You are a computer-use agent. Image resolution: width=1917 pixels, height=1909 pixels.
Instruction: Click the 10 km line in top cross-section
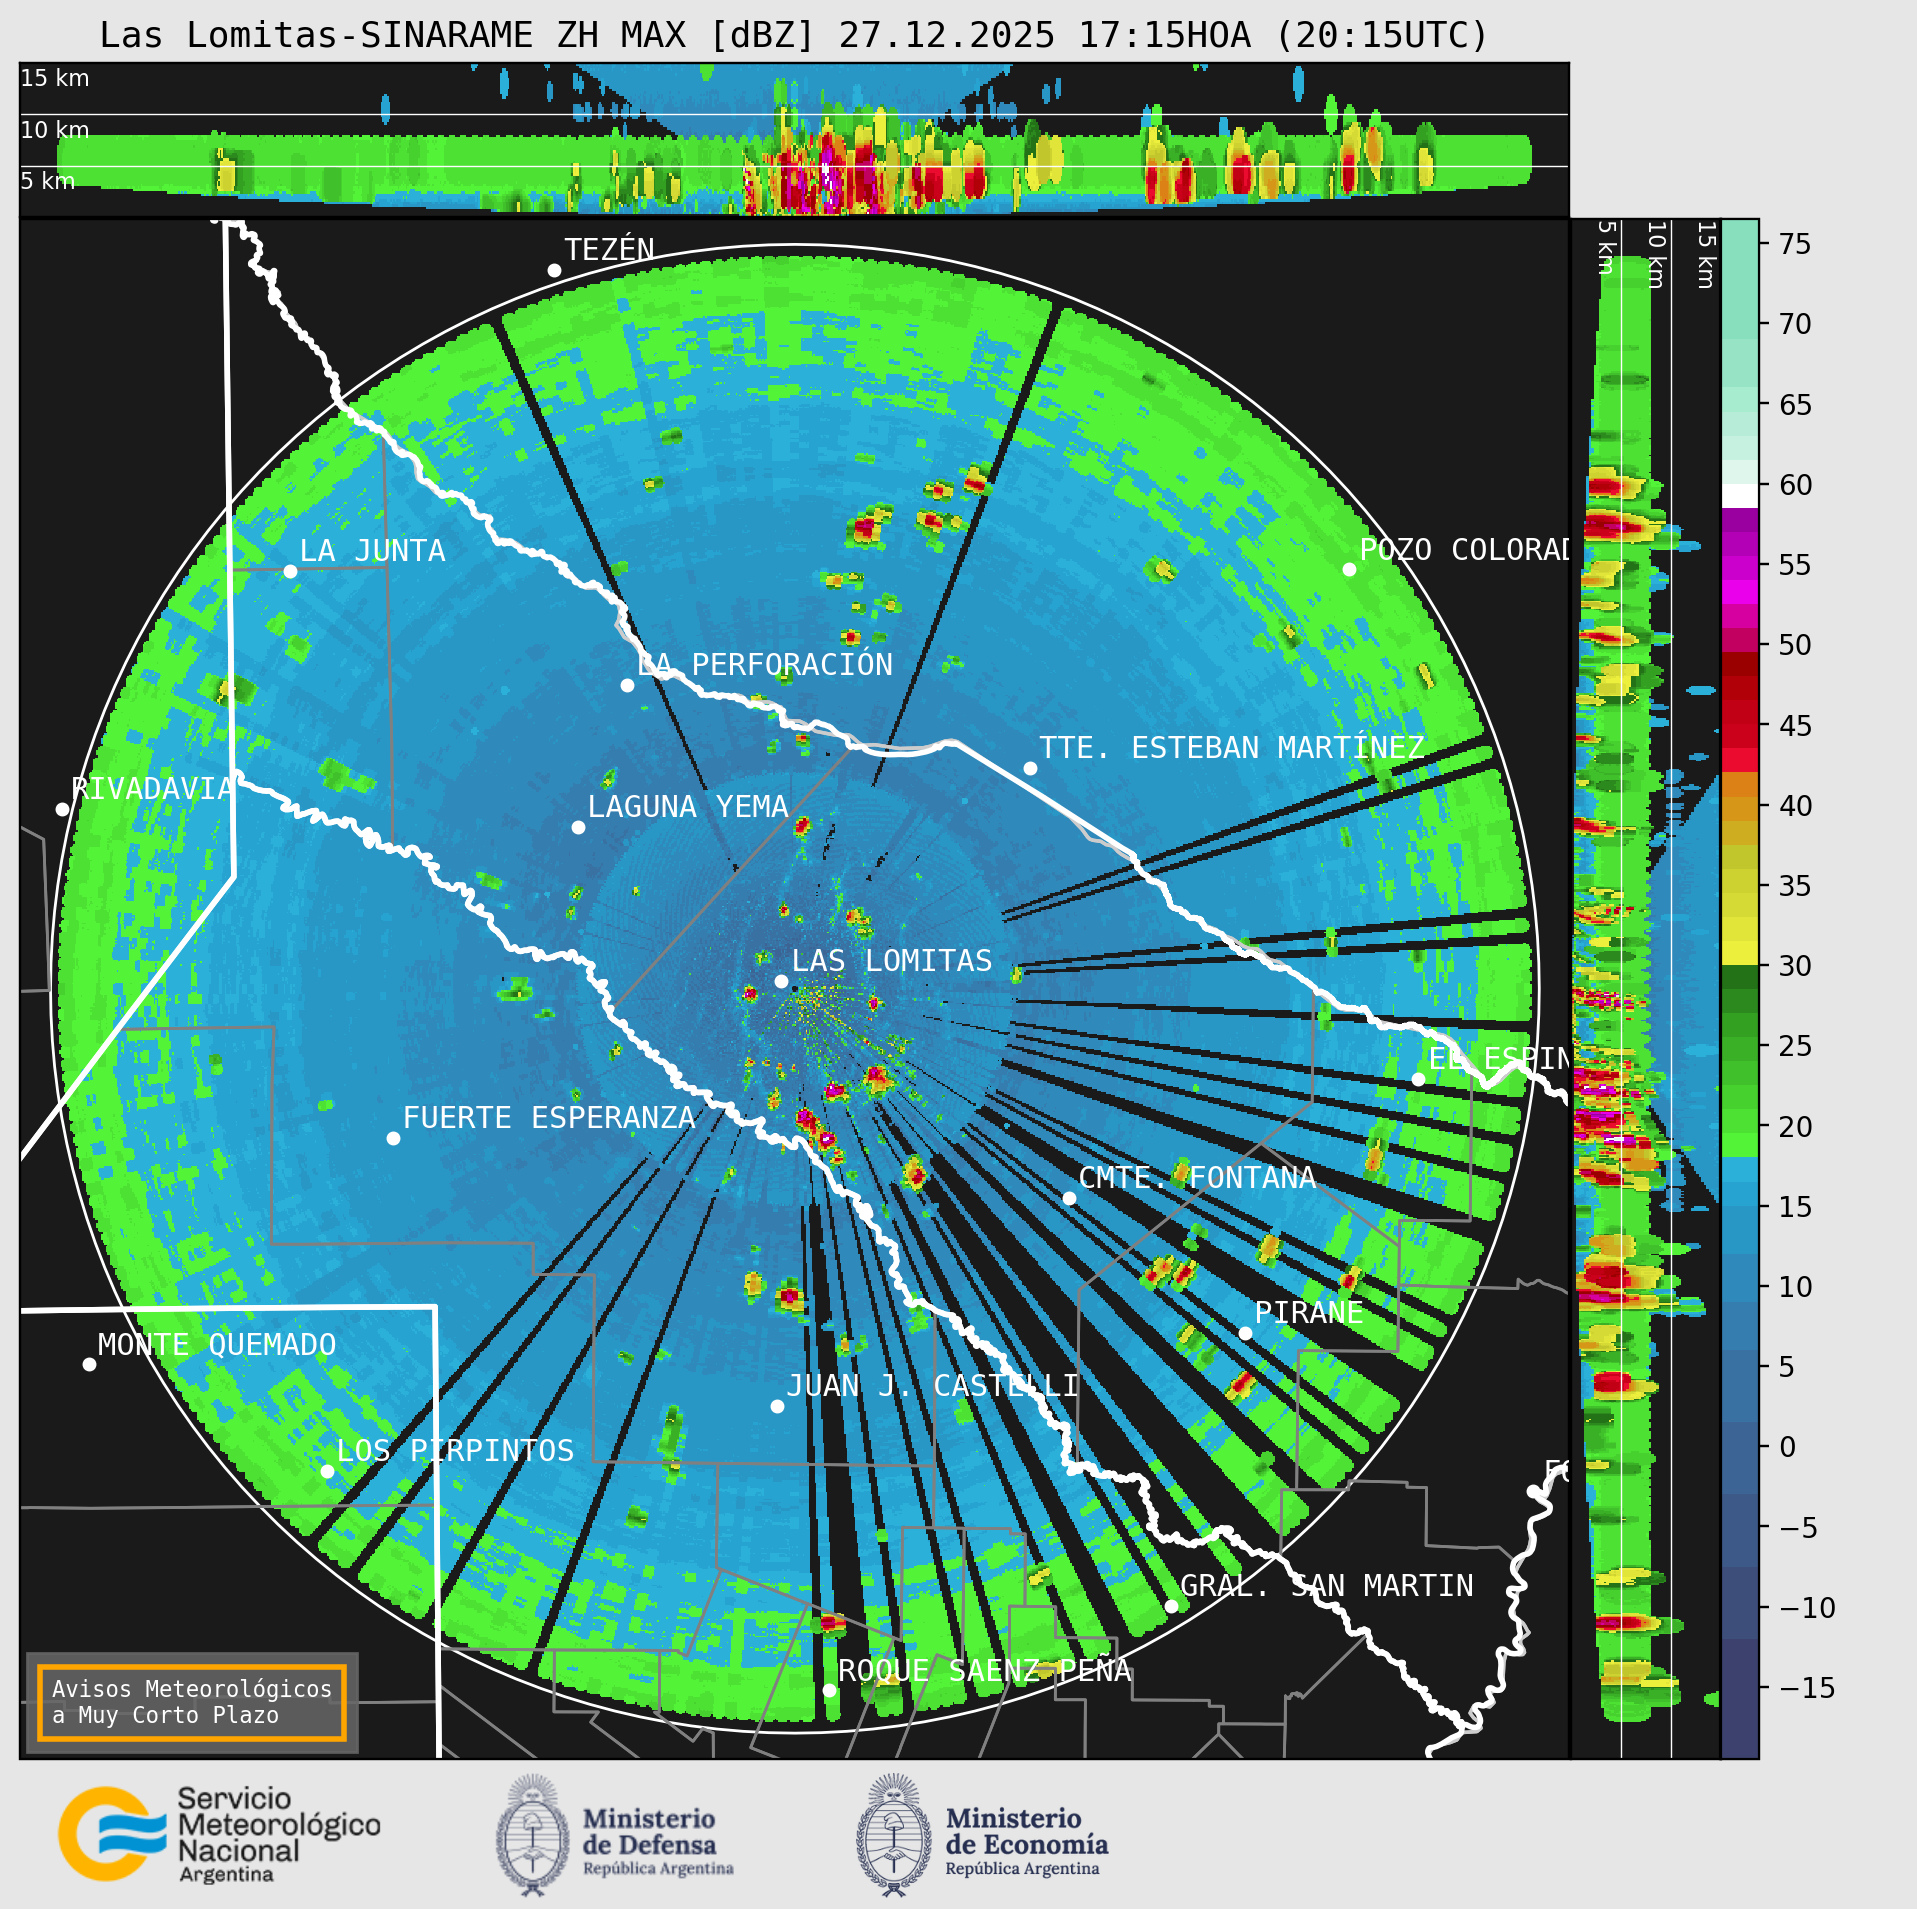click(794, 114)
